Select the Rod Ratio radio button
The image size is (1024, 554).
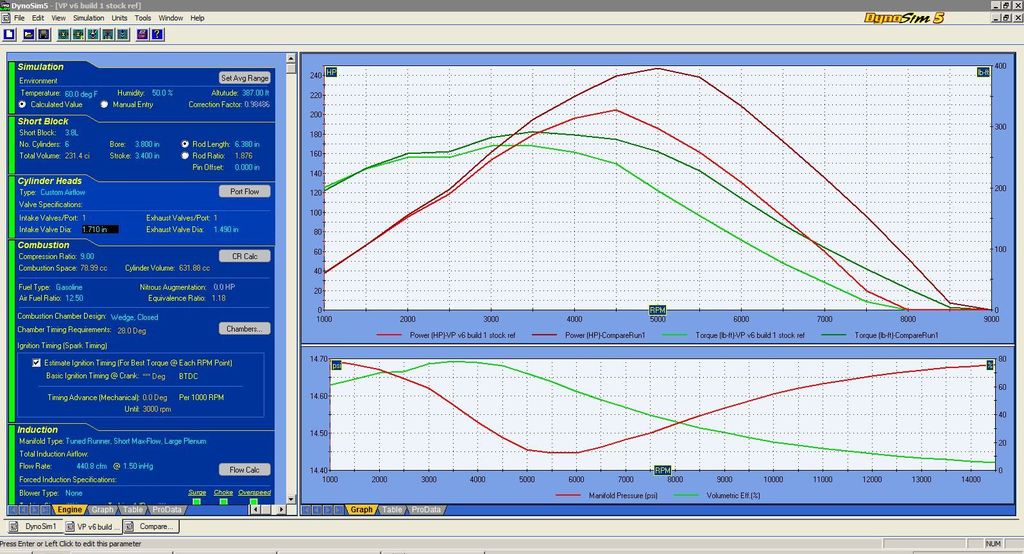click(185, 155)
